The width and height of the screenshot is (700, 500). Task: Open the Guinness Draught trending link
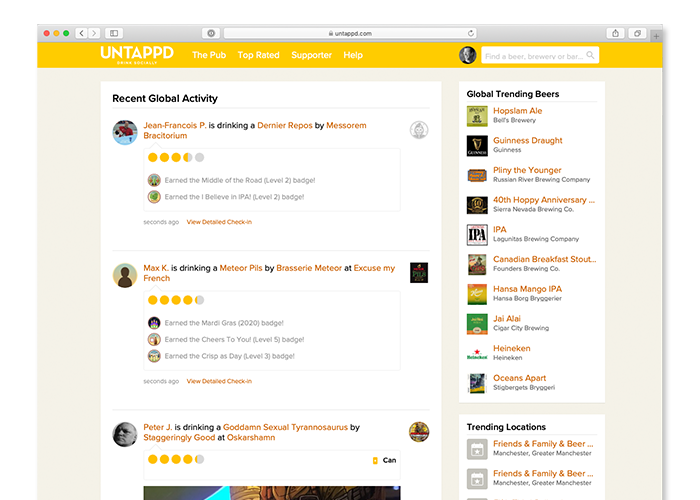[x=528, y=140]
